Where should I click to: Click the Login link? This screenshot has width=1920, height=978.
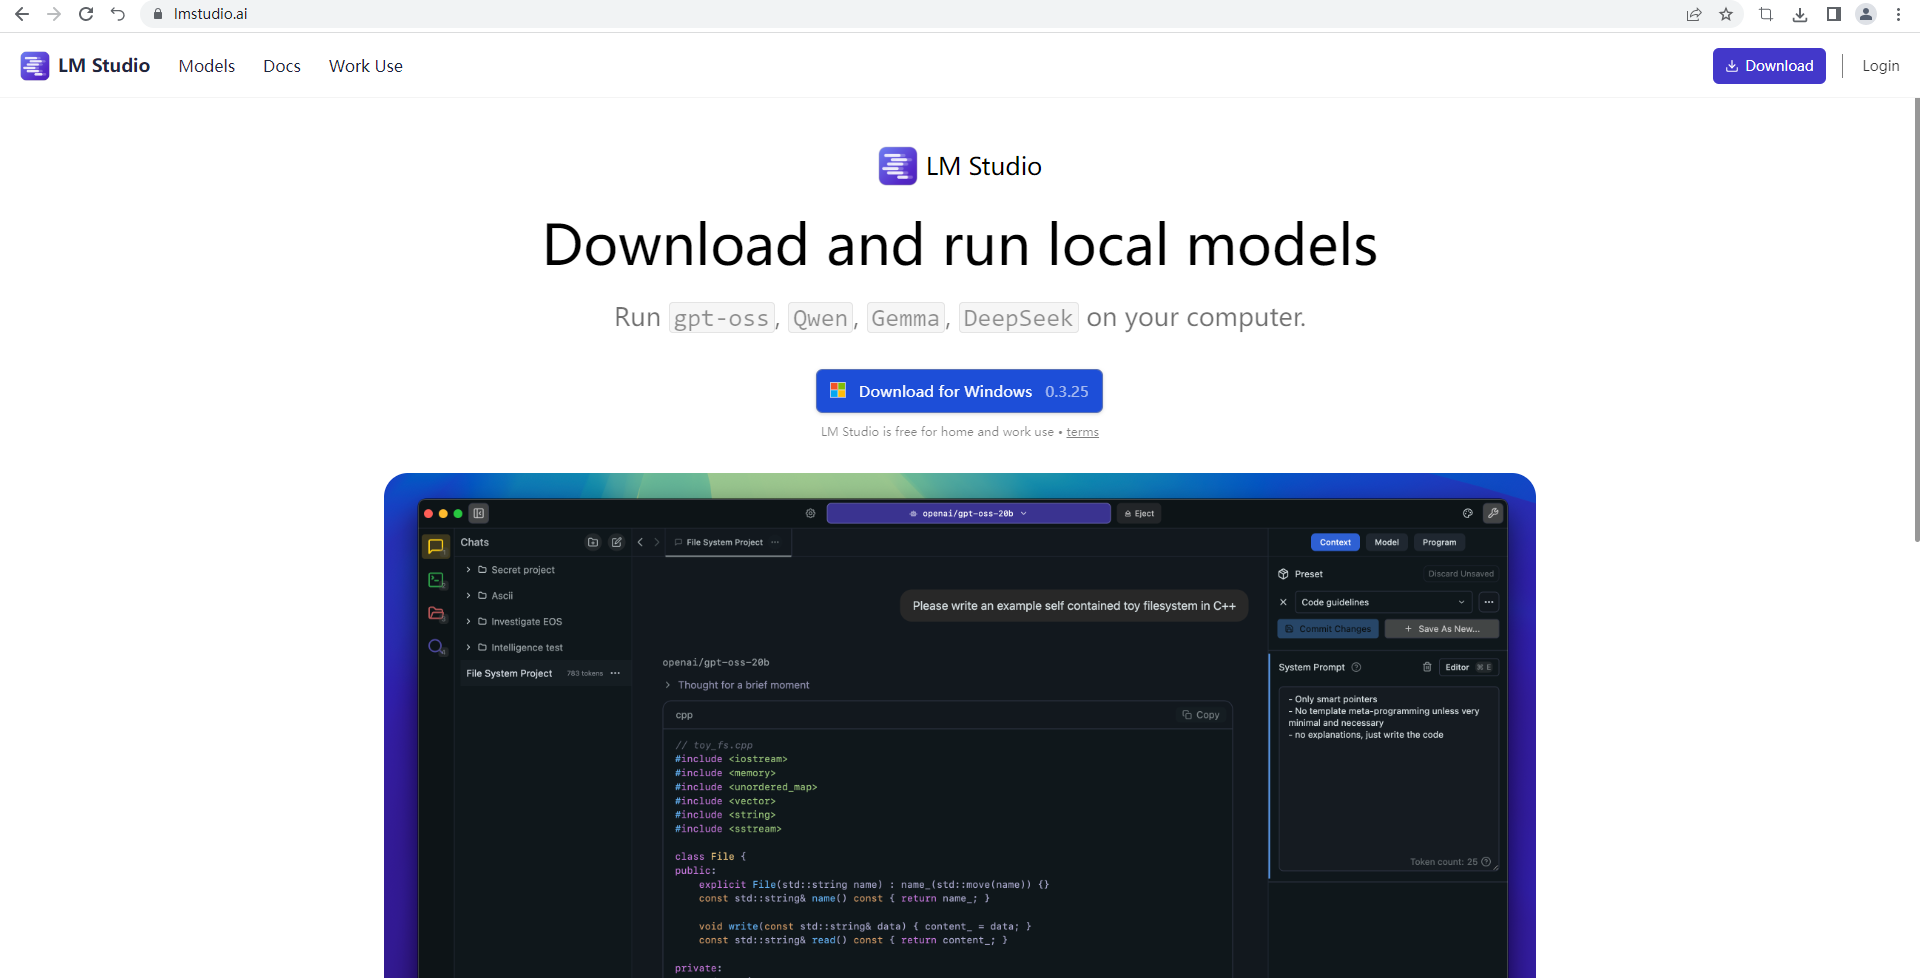[x=1880, y=66]
